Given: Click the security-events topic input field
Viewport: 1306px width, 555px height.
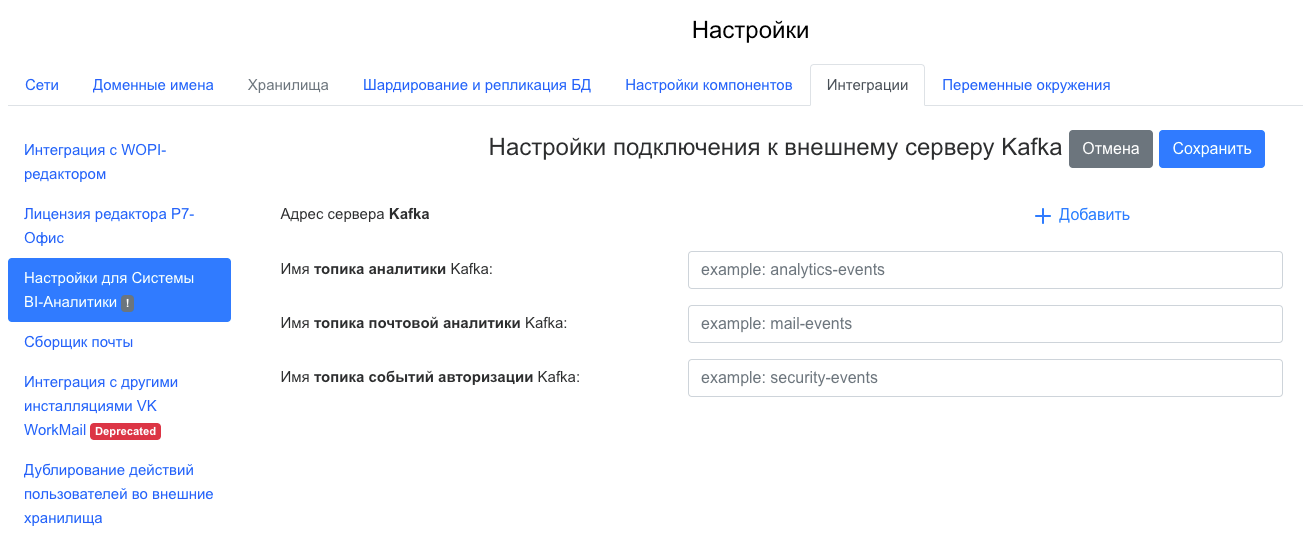Looking at the screenshot, I should (x=984, y=378).
